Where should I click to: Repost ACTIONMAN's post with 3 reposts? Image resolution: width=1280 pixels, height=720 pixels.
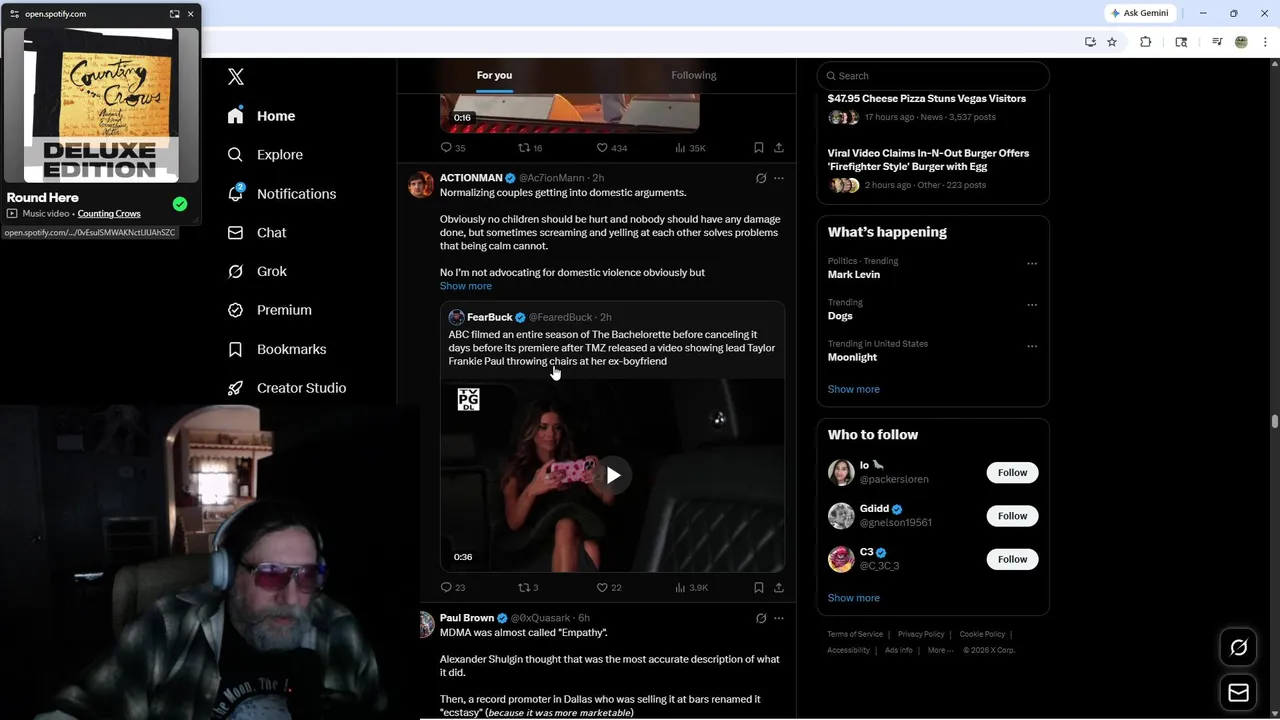(x=528, y=588)
